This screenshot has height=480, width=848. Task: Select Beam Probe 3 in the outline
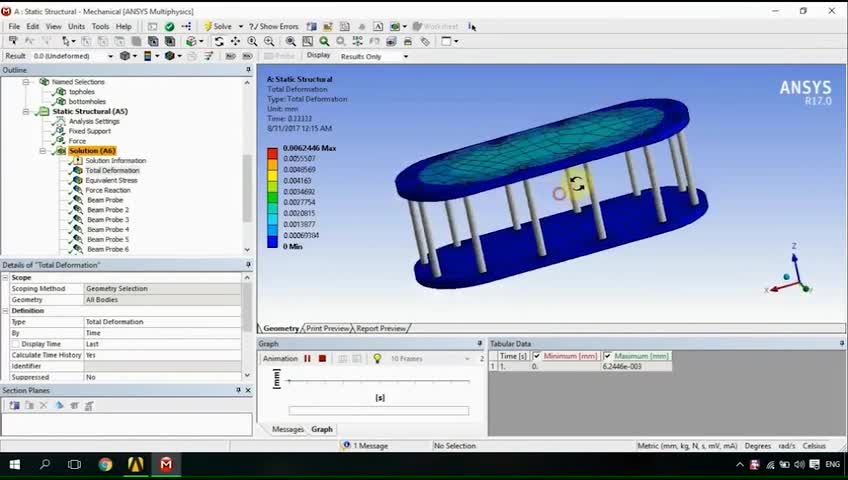(108, 219)
